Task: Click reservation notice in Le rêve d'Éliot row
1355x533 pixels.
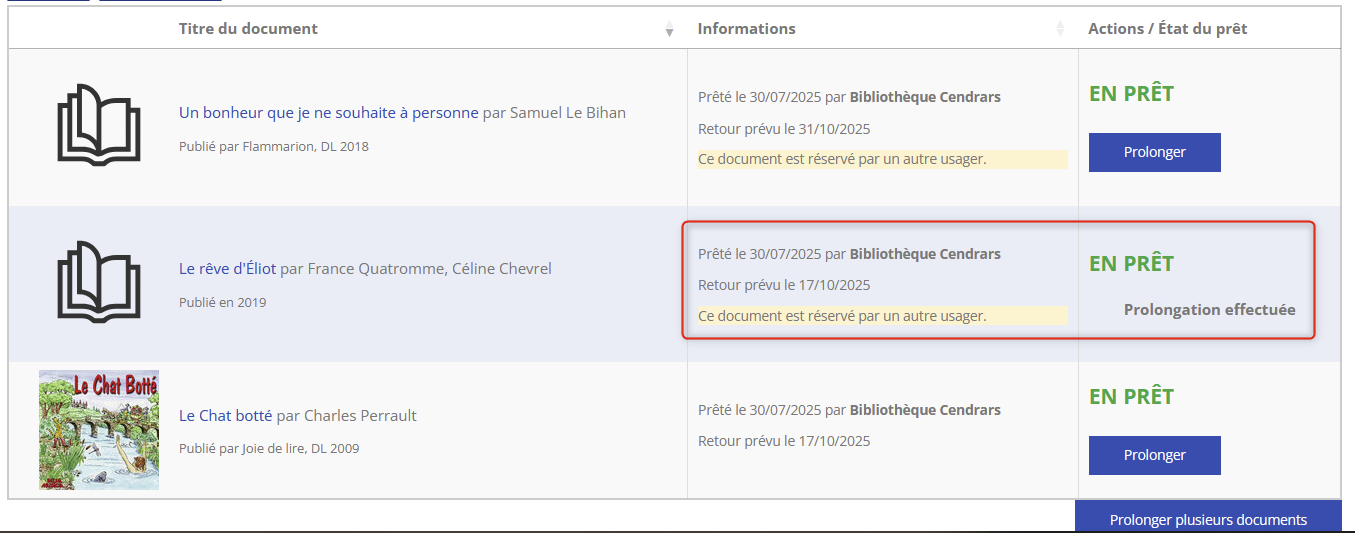Action: 842,316
